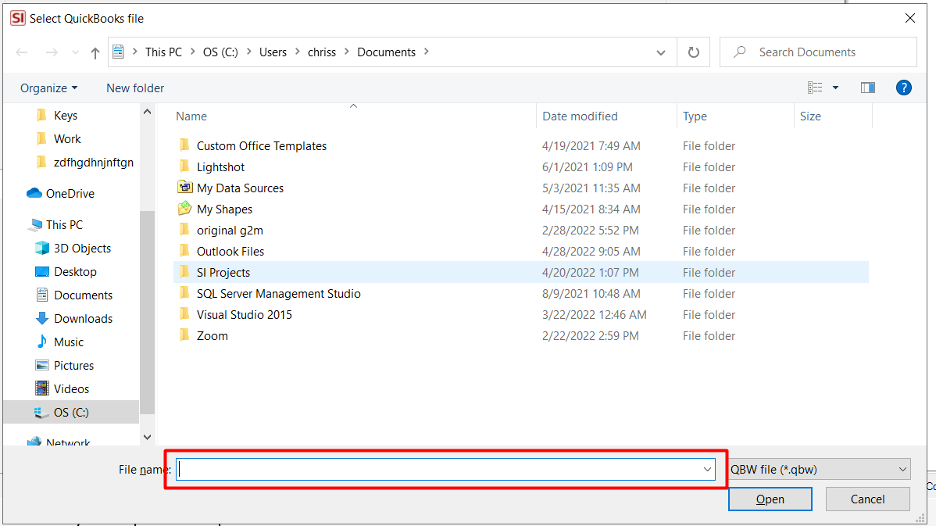This screenshot has height=526, width=936.
Task: Click the Lightshot folder icon
Action: 184,166
